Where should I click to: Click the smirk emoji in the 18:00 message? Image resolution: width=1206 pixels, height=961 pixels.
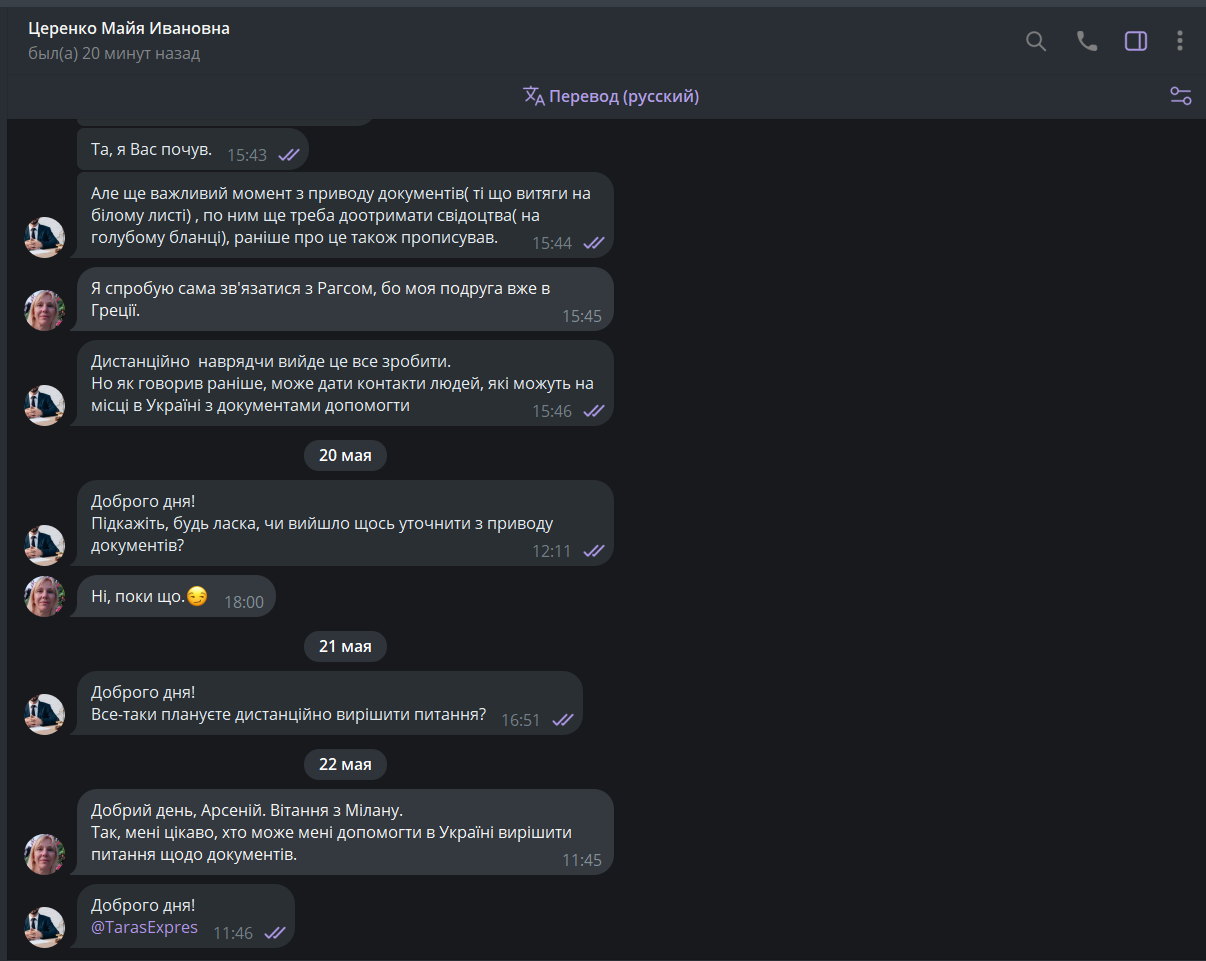[197, 597]
